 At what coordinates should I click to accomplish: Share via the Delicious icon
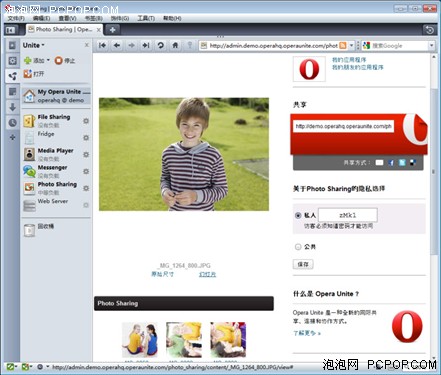pyautogui.click(x=413, y=163)
